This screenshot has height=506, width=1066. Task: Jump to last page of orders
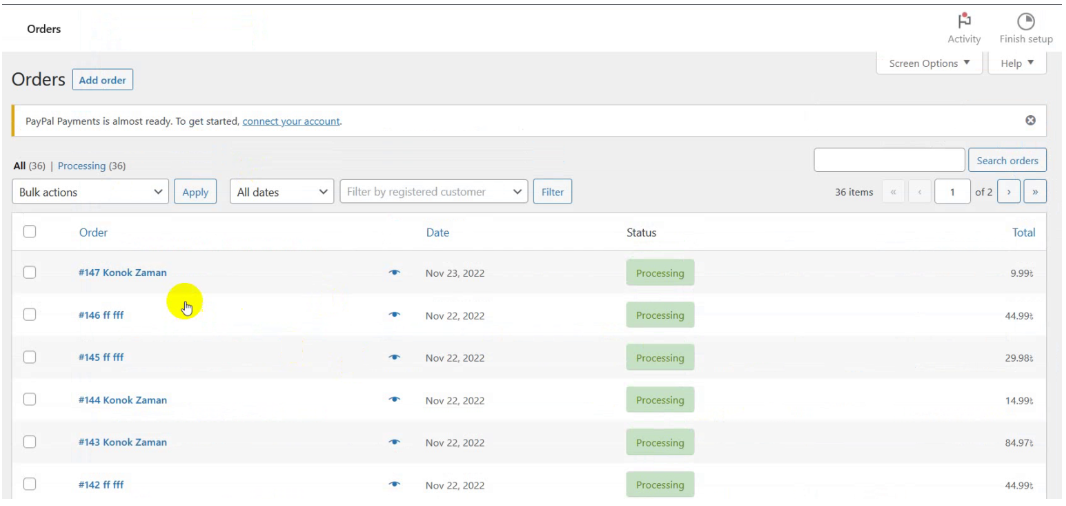(1035, 192)
